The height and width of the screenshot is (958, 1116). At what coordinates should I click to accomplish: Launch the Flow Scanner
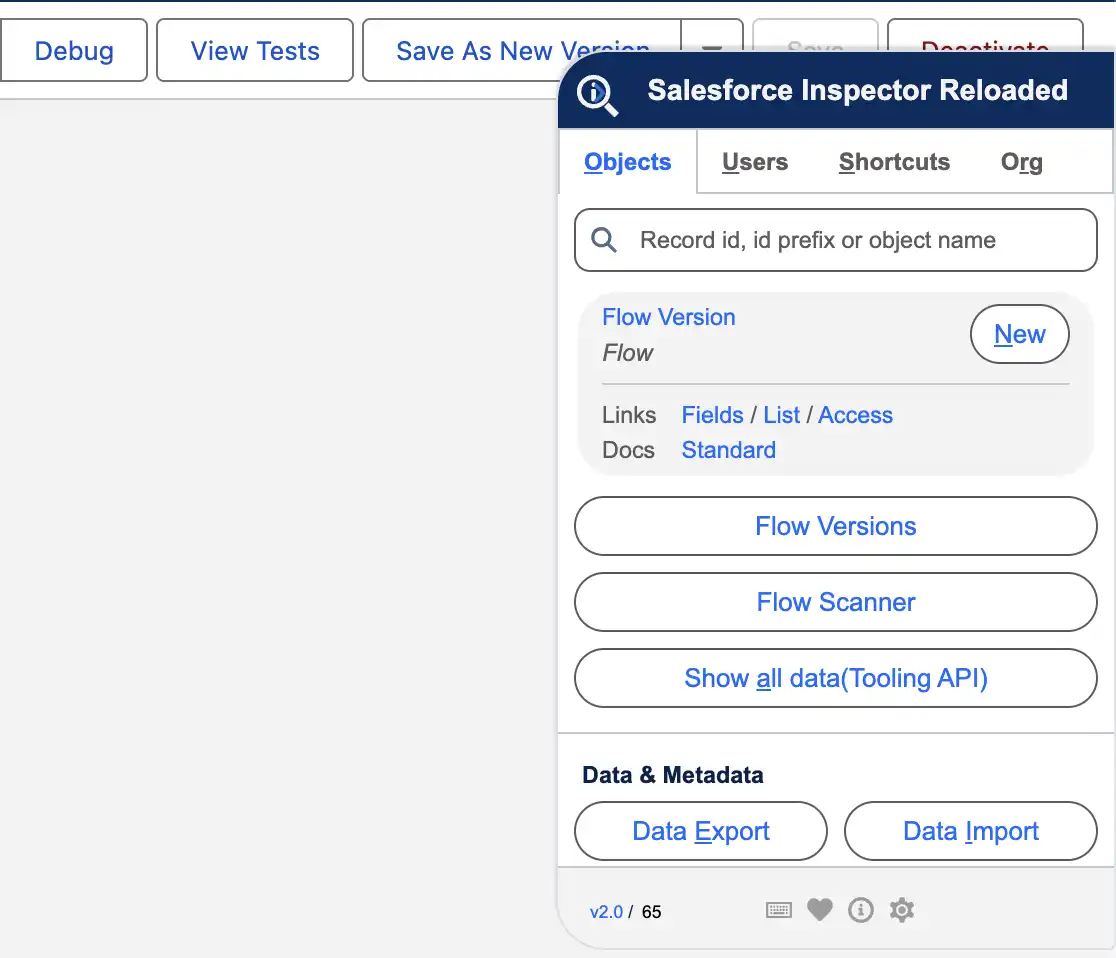tap(835, 602)
